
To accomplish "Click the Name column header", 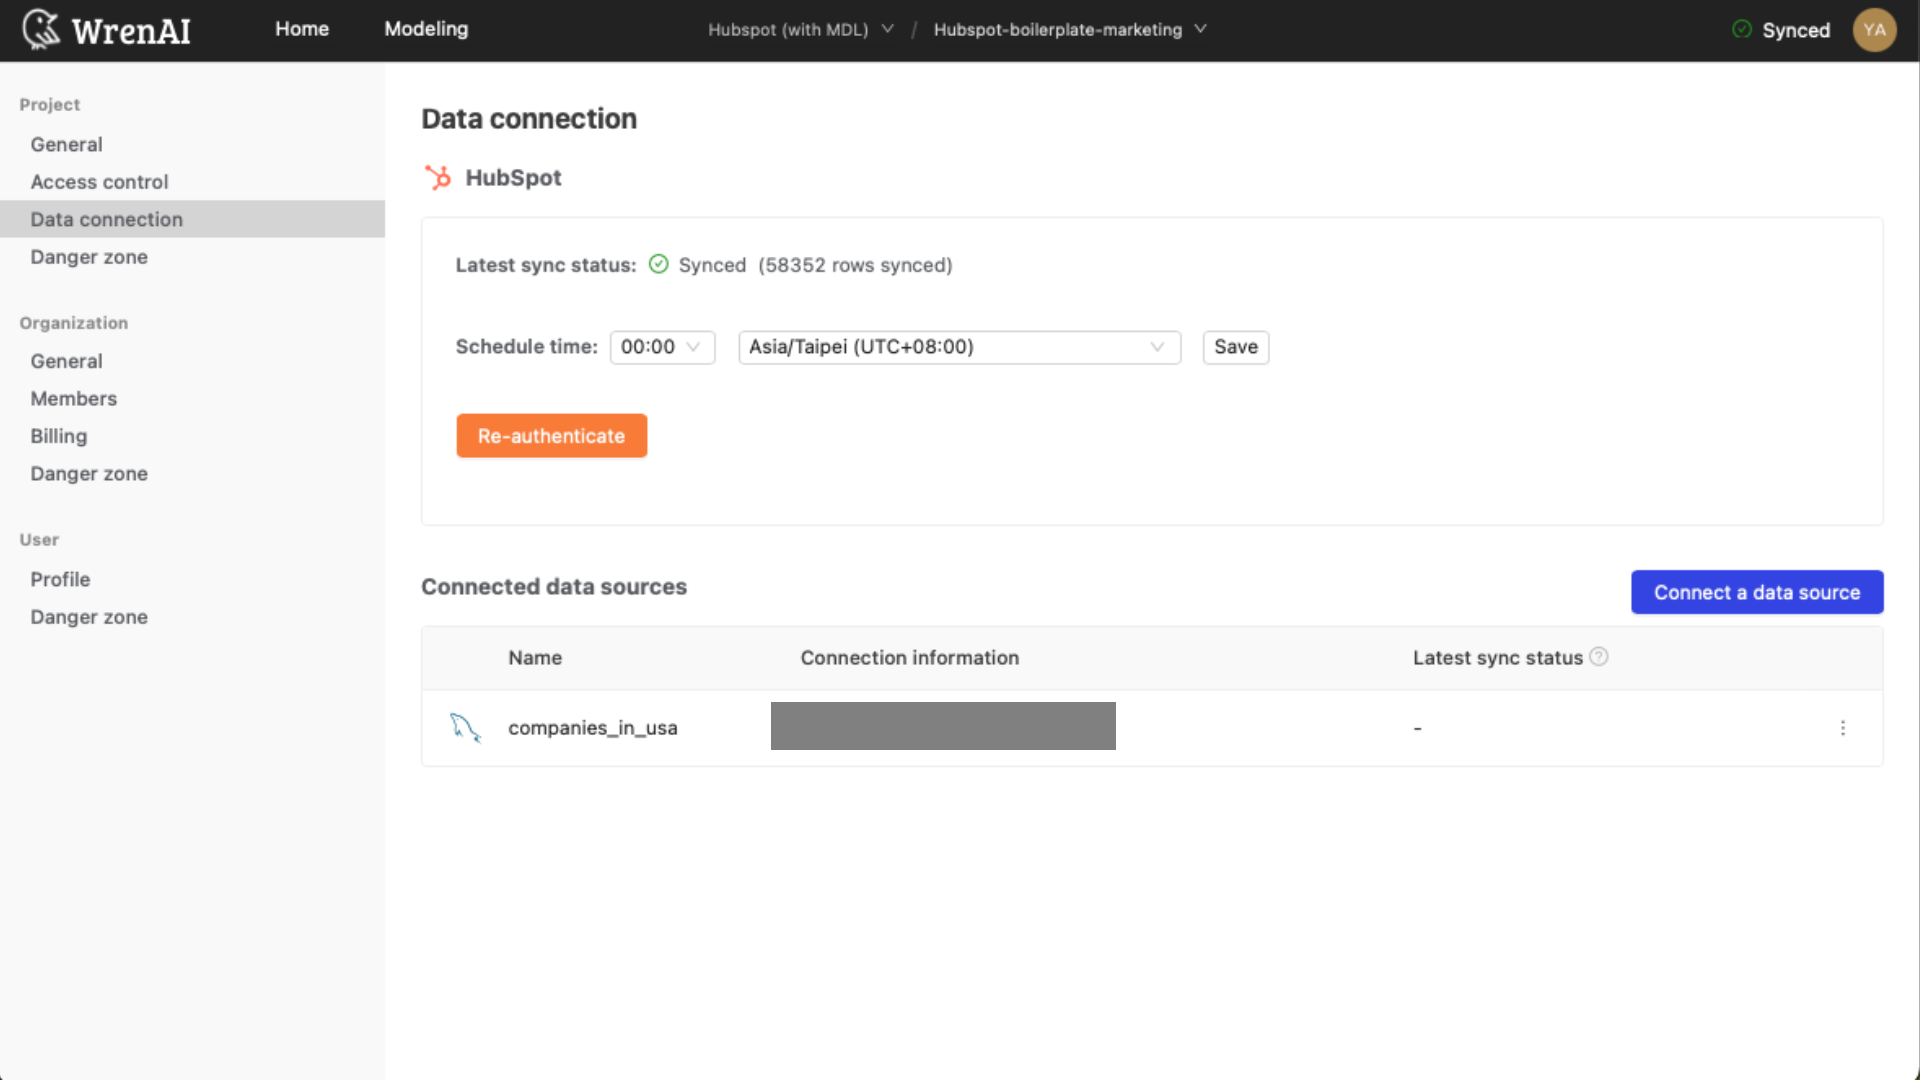I will pos(535,658).
